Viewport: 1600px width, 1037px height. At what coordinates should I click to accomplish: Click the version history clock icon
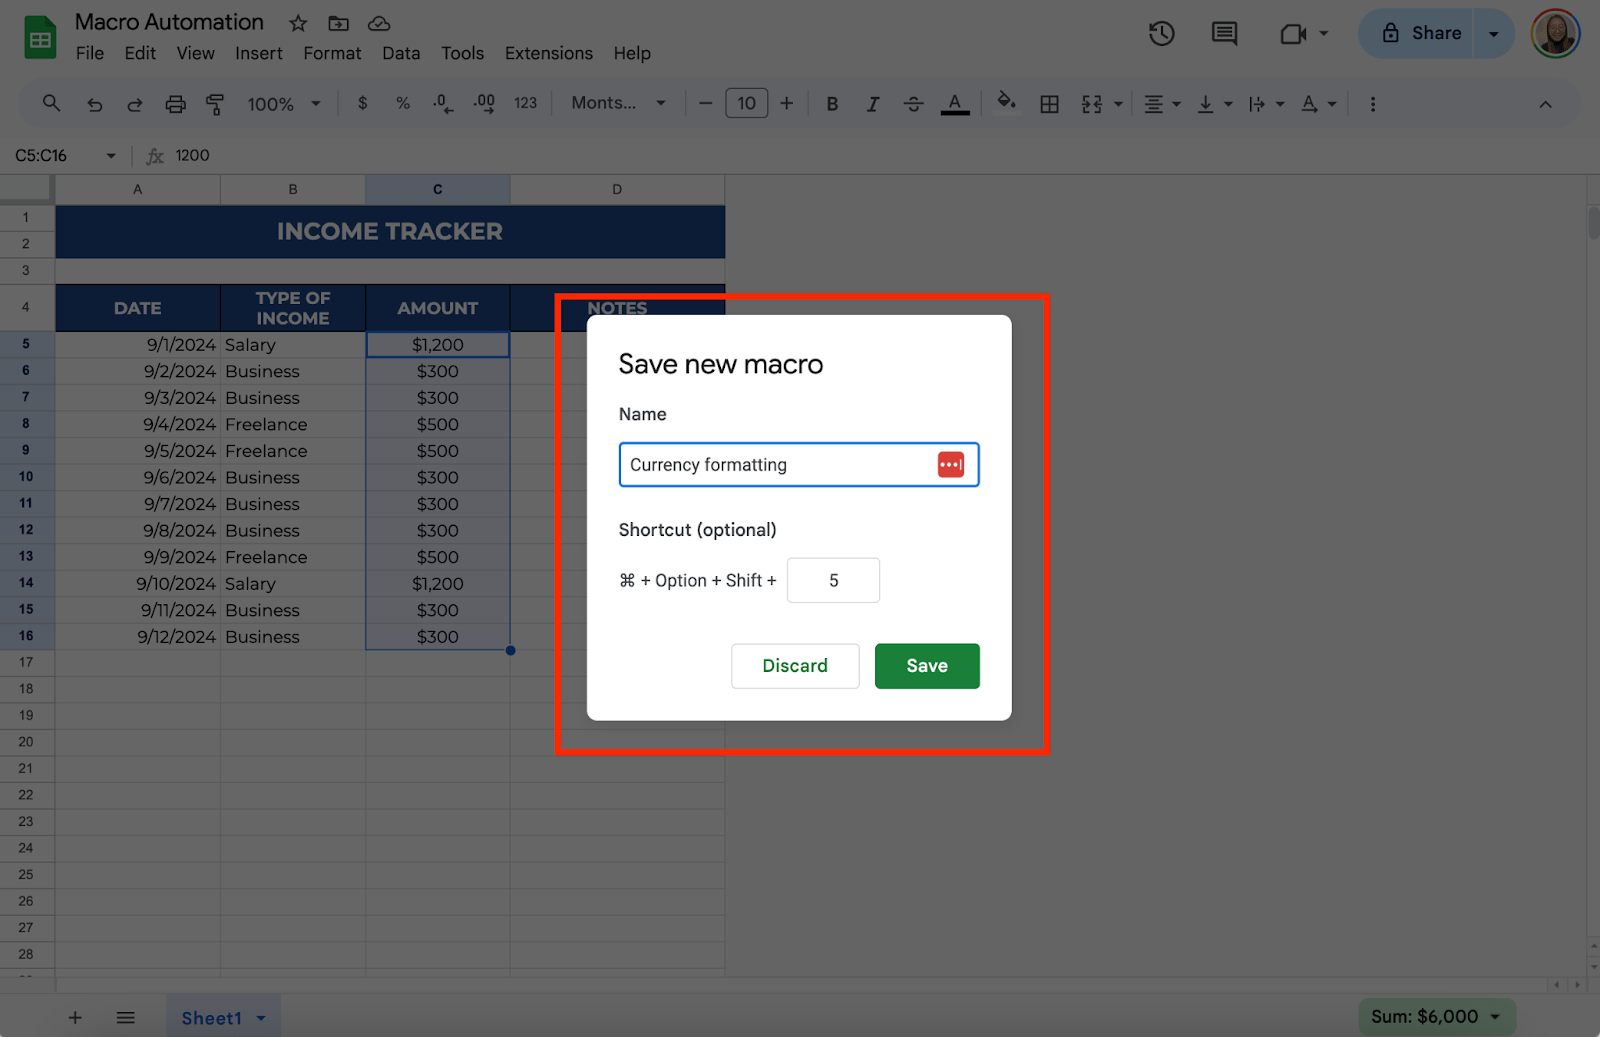[1161, 33]
